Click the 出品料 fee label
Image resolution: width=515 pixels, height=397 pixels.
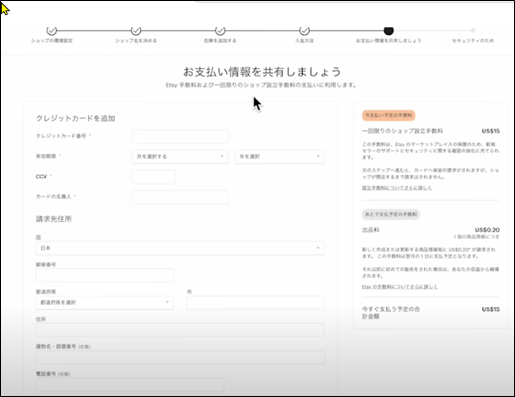(x=370, y=230)
